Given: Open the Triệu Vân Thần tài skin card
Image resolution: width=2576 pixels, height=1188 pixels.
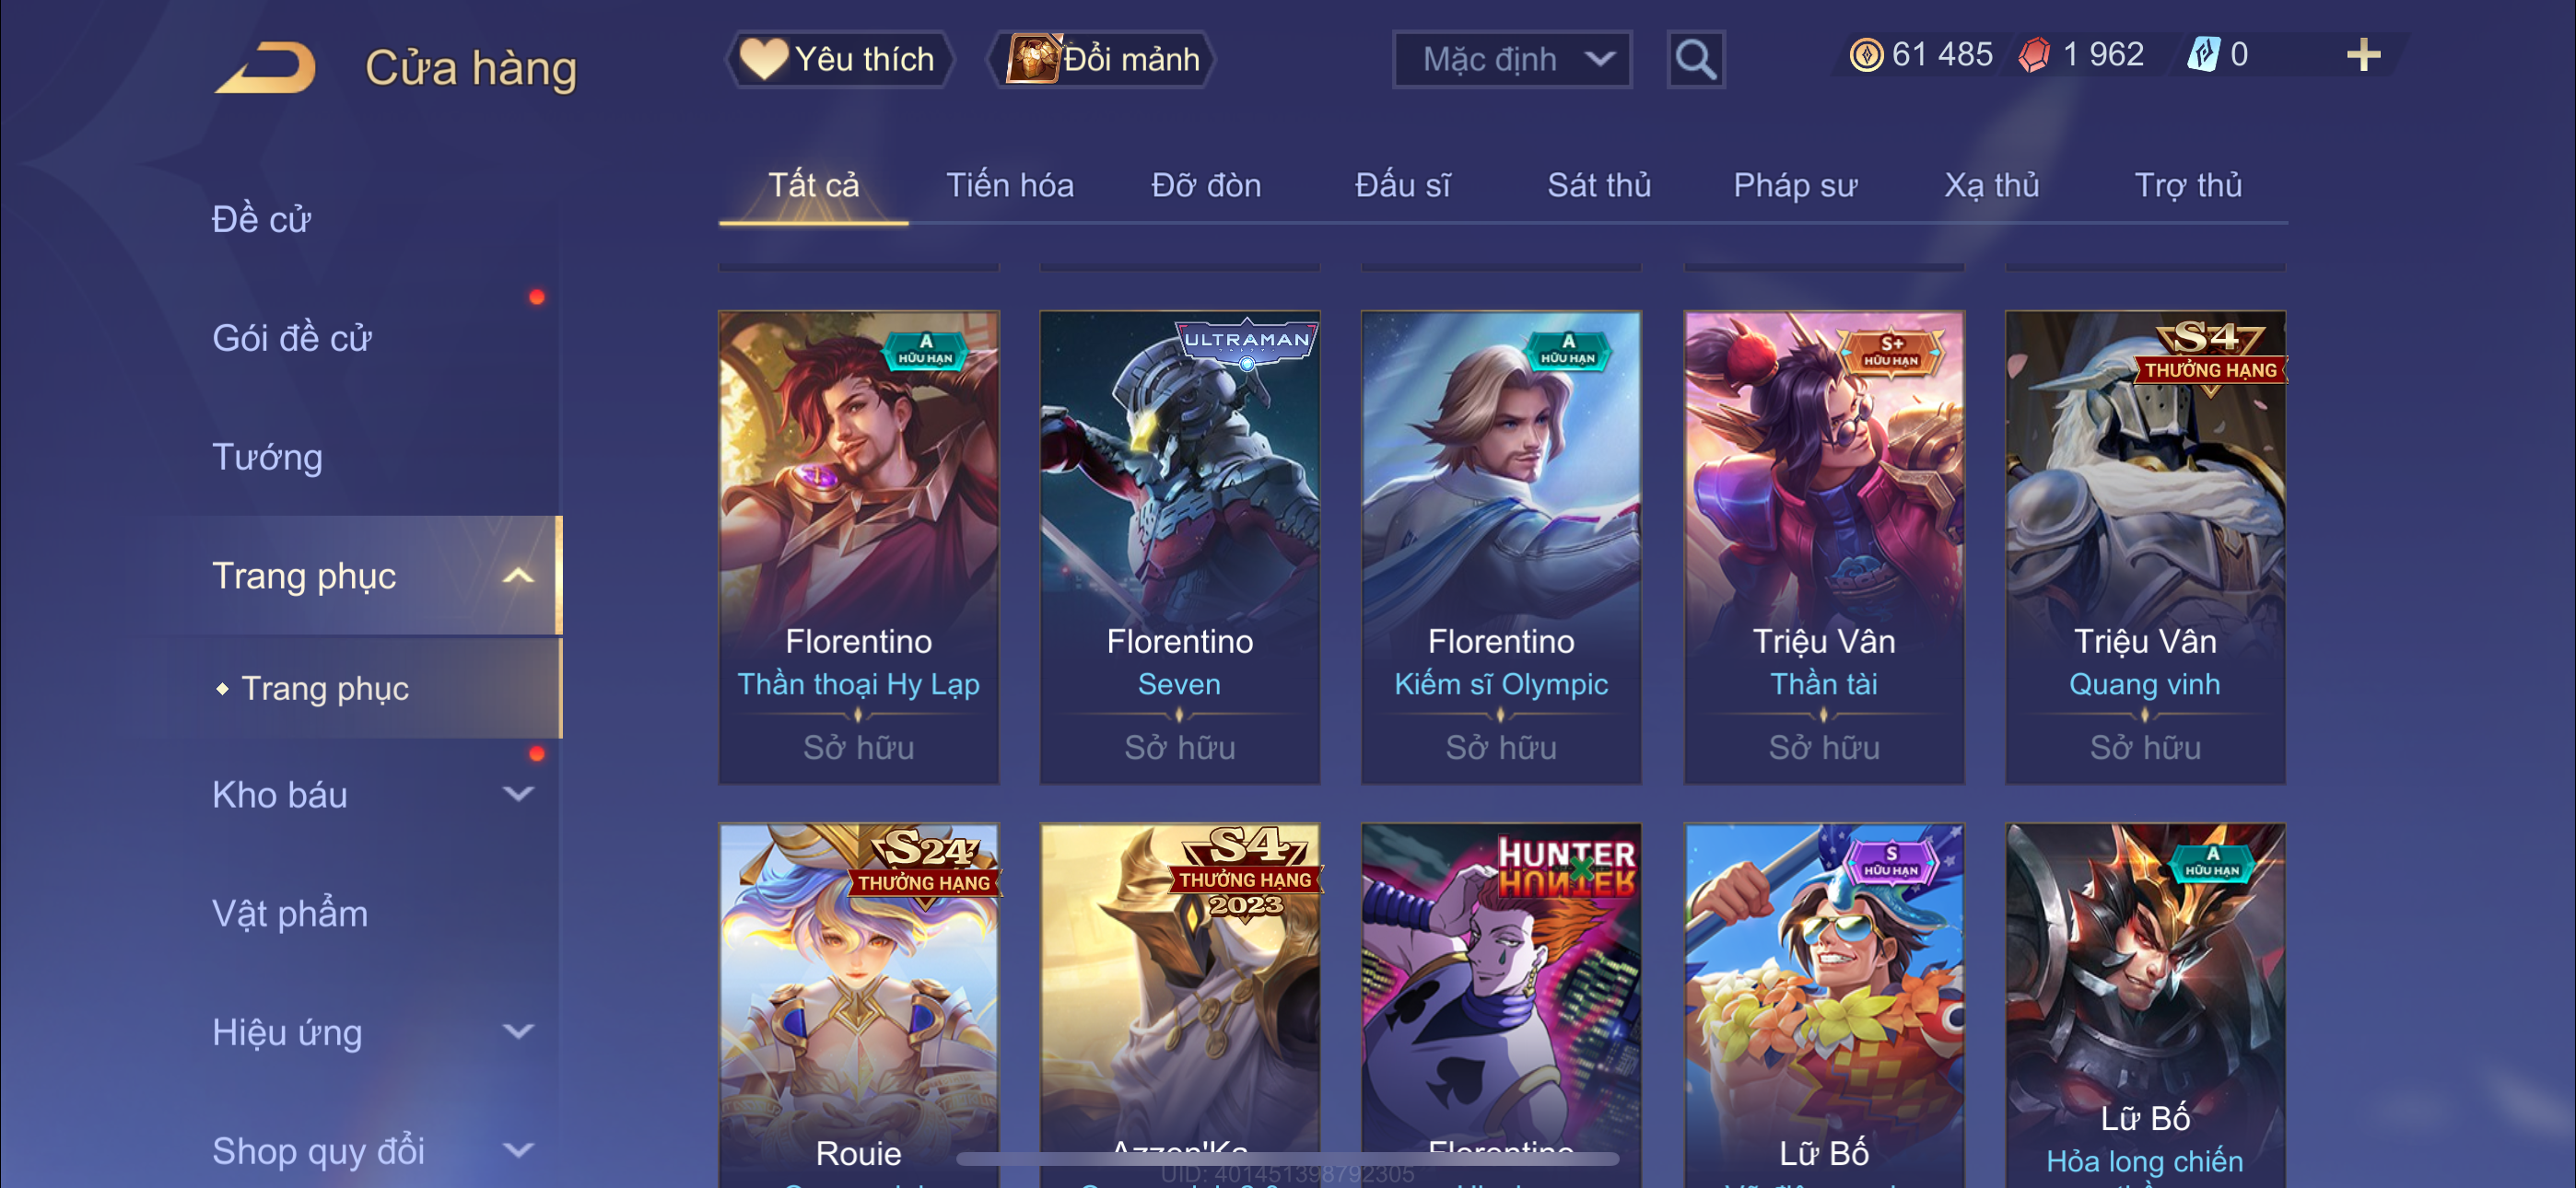Looking at the screenshot, I should coord(1824,547).
